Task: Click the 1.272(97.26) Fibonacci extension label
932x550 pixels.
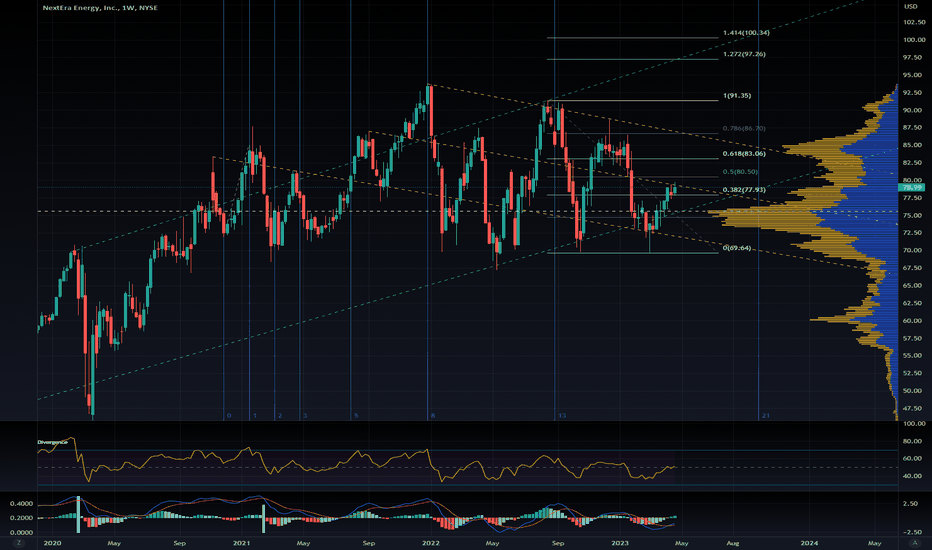Action: tap(744, 54)
